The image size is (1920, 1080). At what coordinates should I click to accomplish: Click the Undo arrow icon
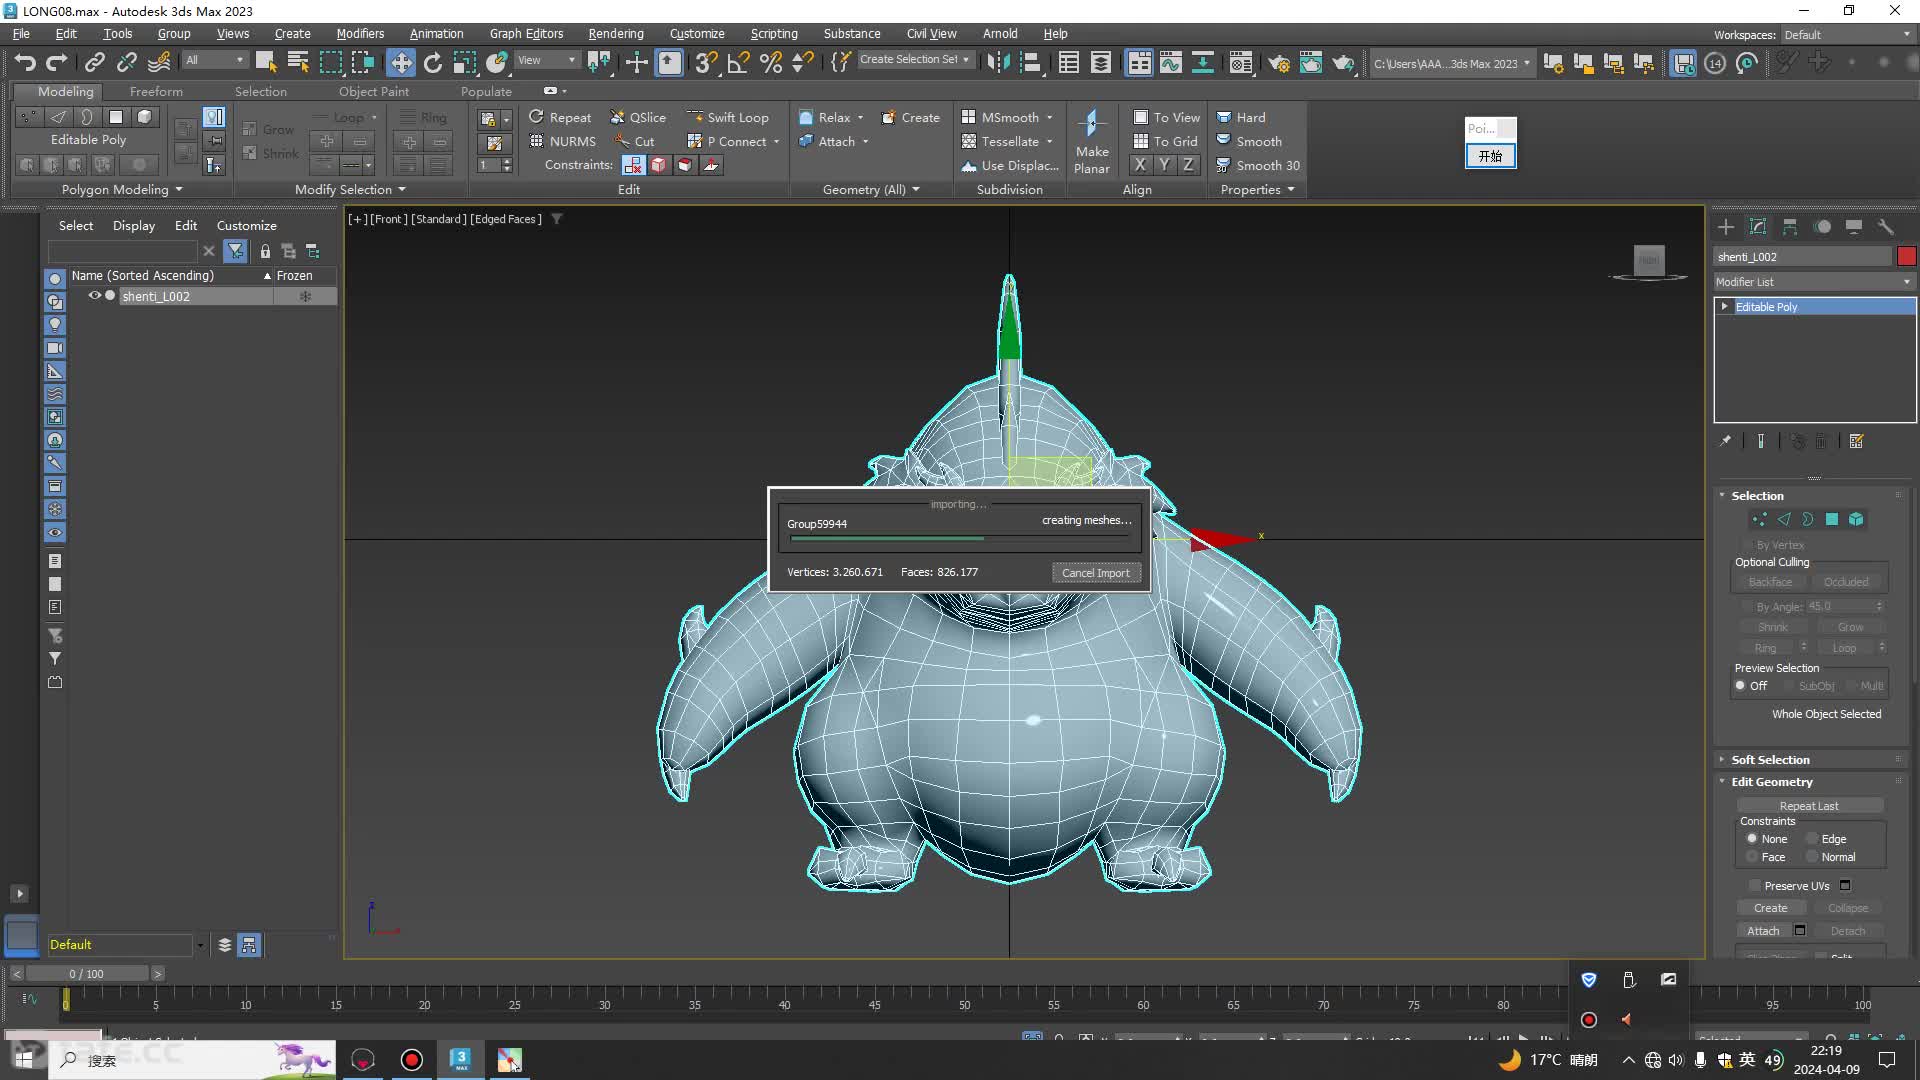click(25, 63)
